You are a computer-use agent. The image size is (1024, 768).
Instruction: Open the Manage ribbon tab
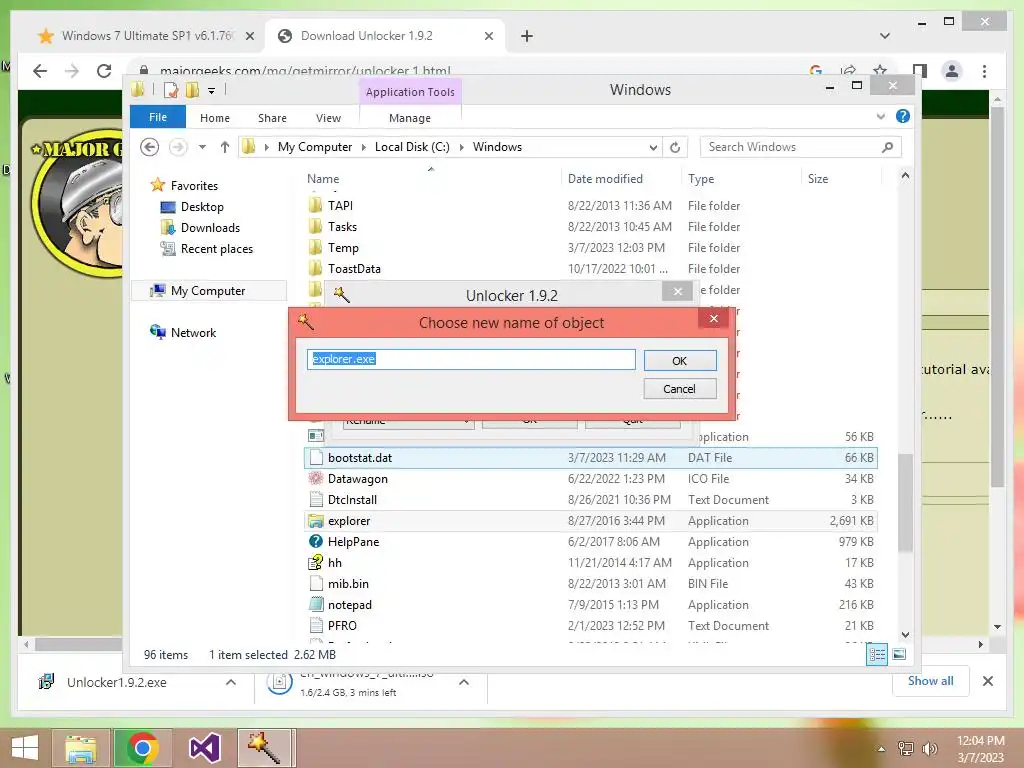pos(409,118)
